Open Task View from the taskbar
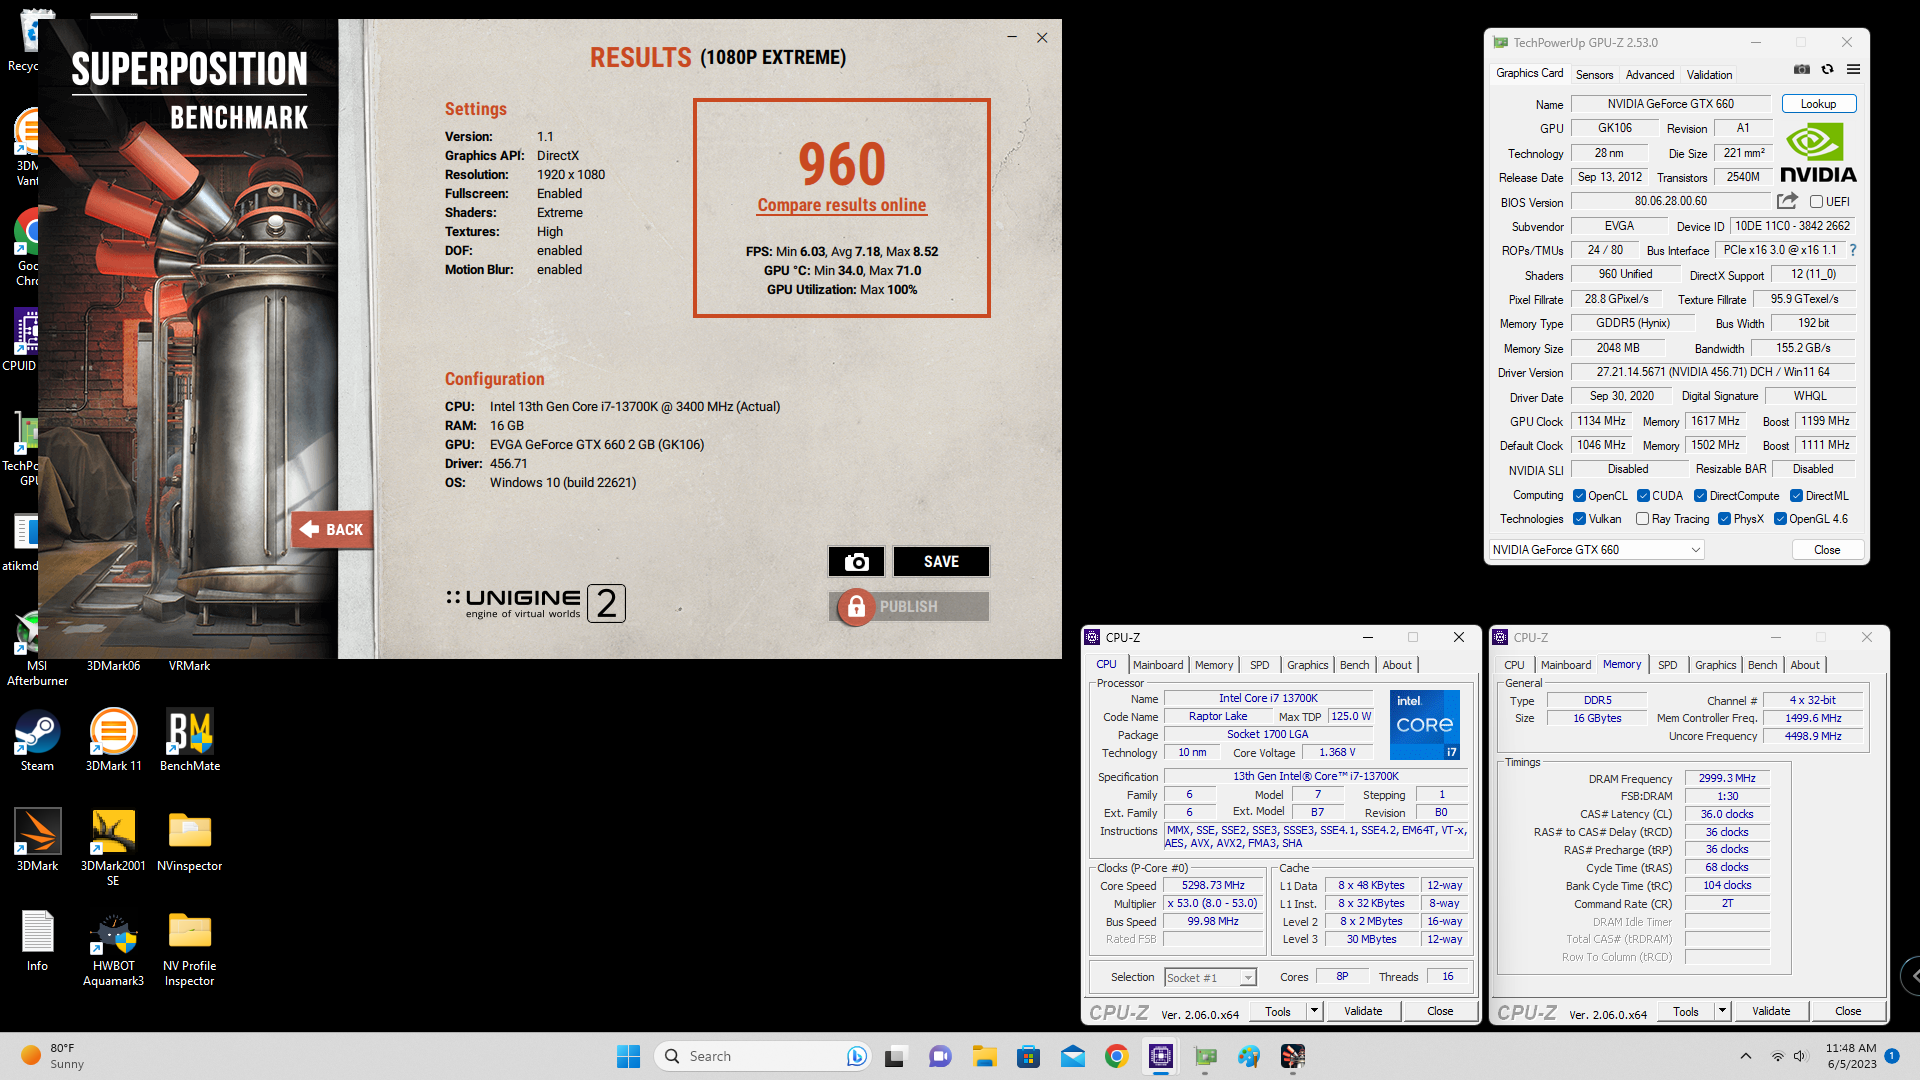 pos(896,1056)
